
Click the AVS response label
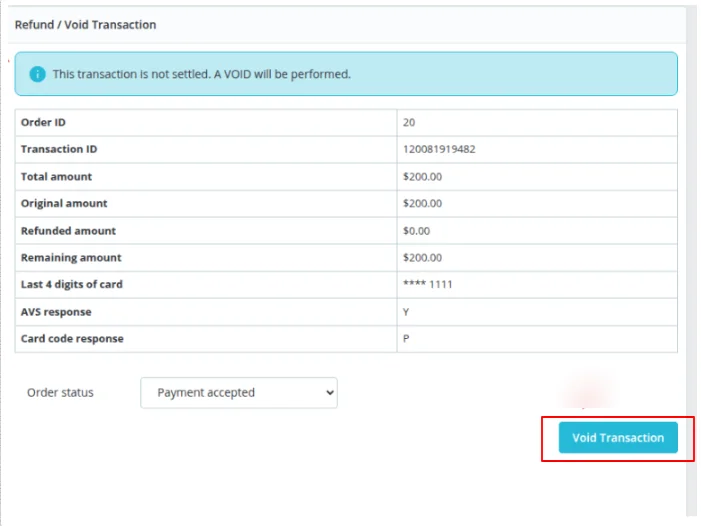click(56, 312)
